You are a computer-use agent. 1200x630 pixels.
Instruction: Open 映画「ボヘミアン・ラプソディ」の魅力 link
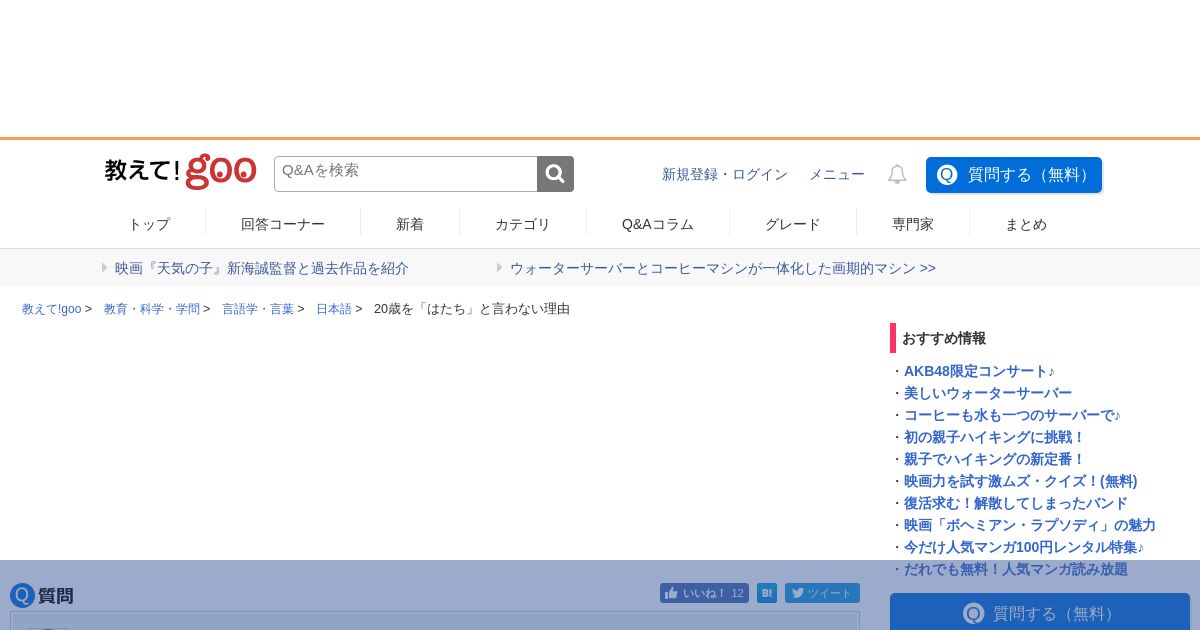[1030, 525]
